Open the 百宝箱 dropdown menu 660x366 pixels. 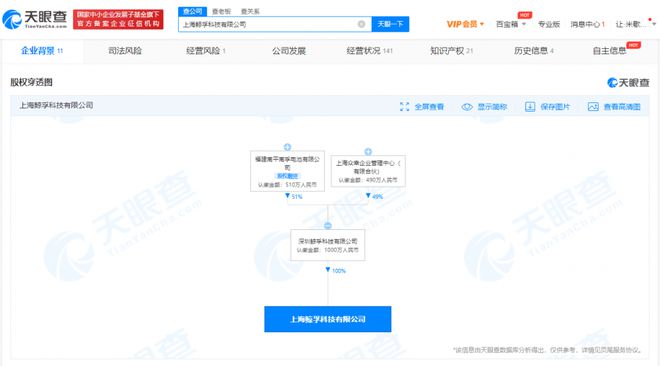click(x=511, y=24)
